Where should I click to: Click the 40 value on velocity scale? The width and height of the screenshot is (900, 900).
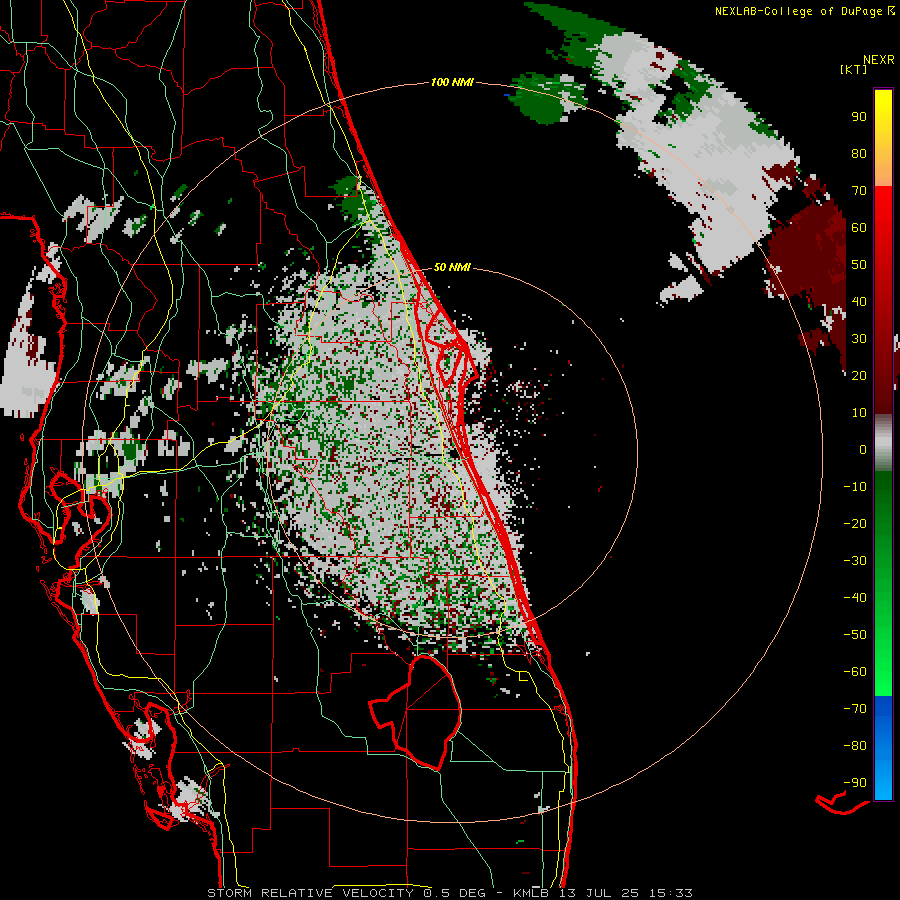859,301
